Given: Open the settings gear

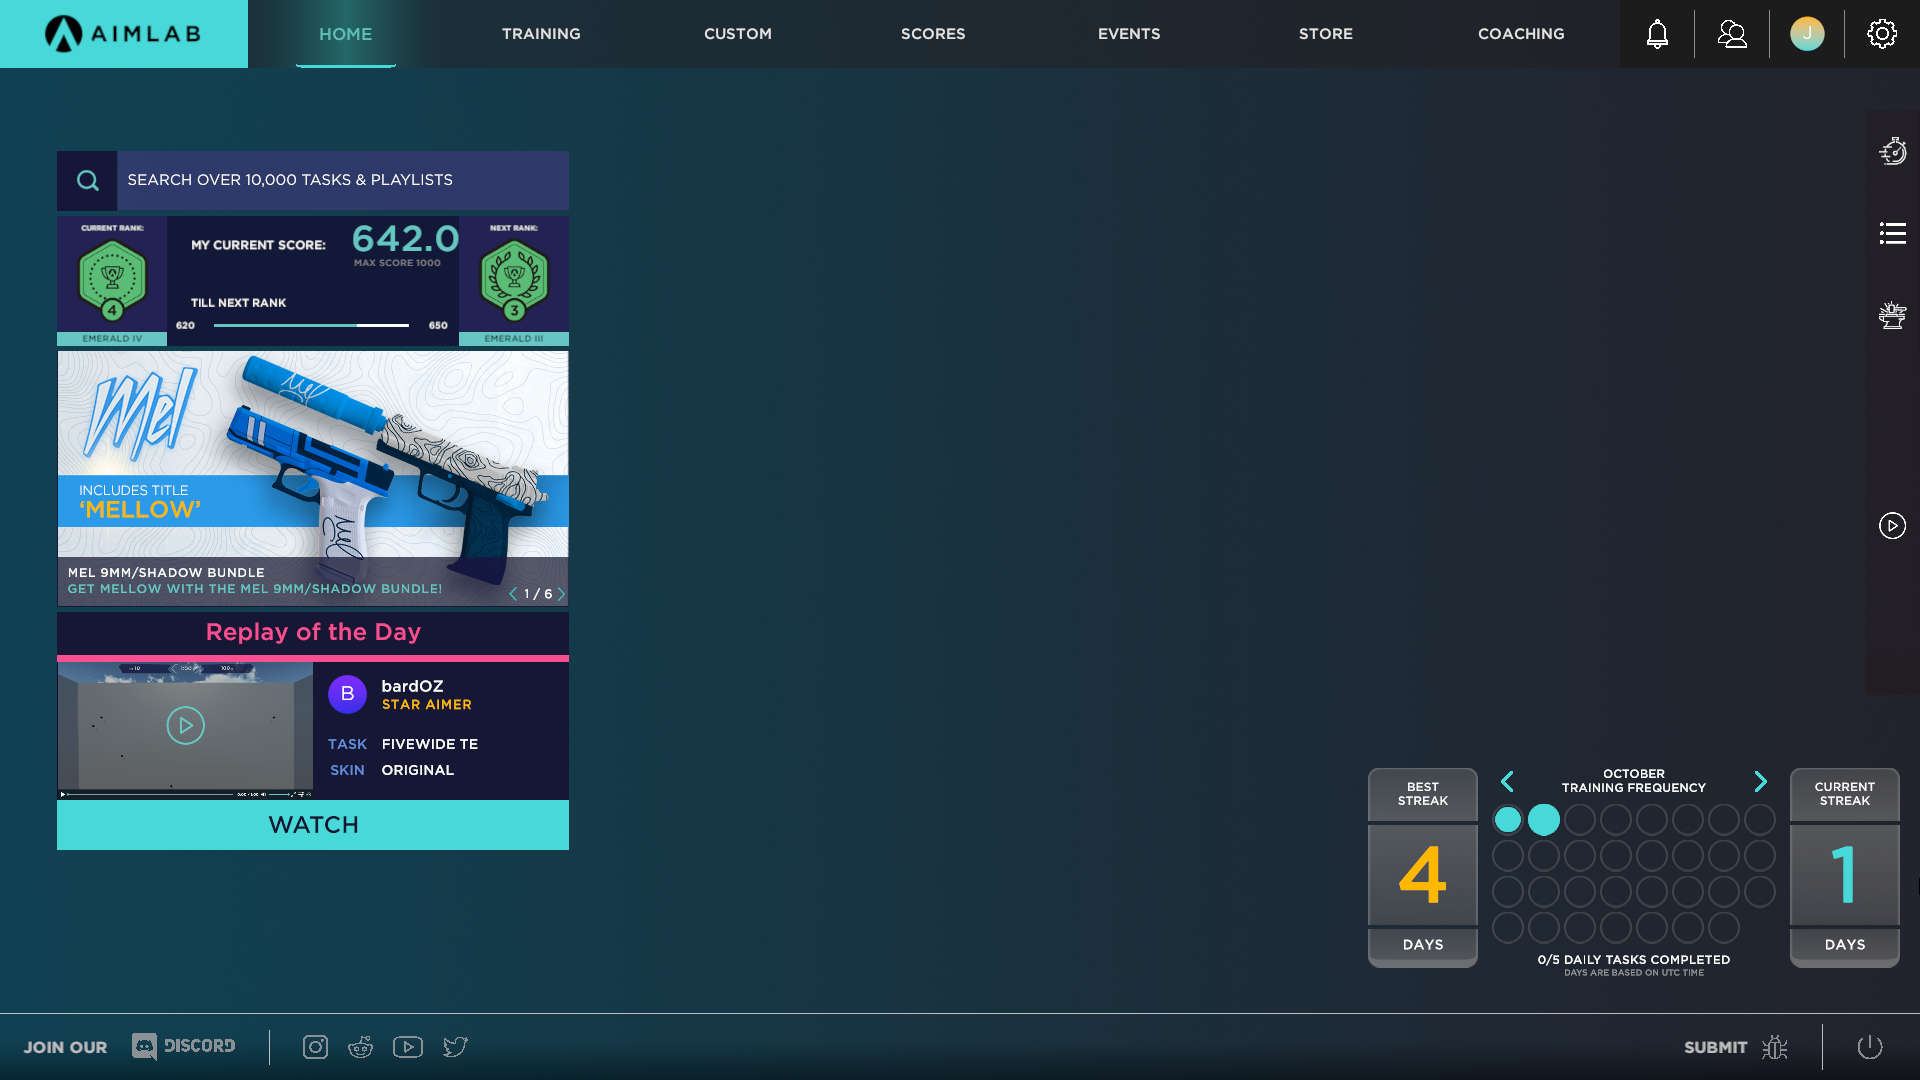Looking at the screenshot, I should pyautogui.click(x=1882, y=34).
